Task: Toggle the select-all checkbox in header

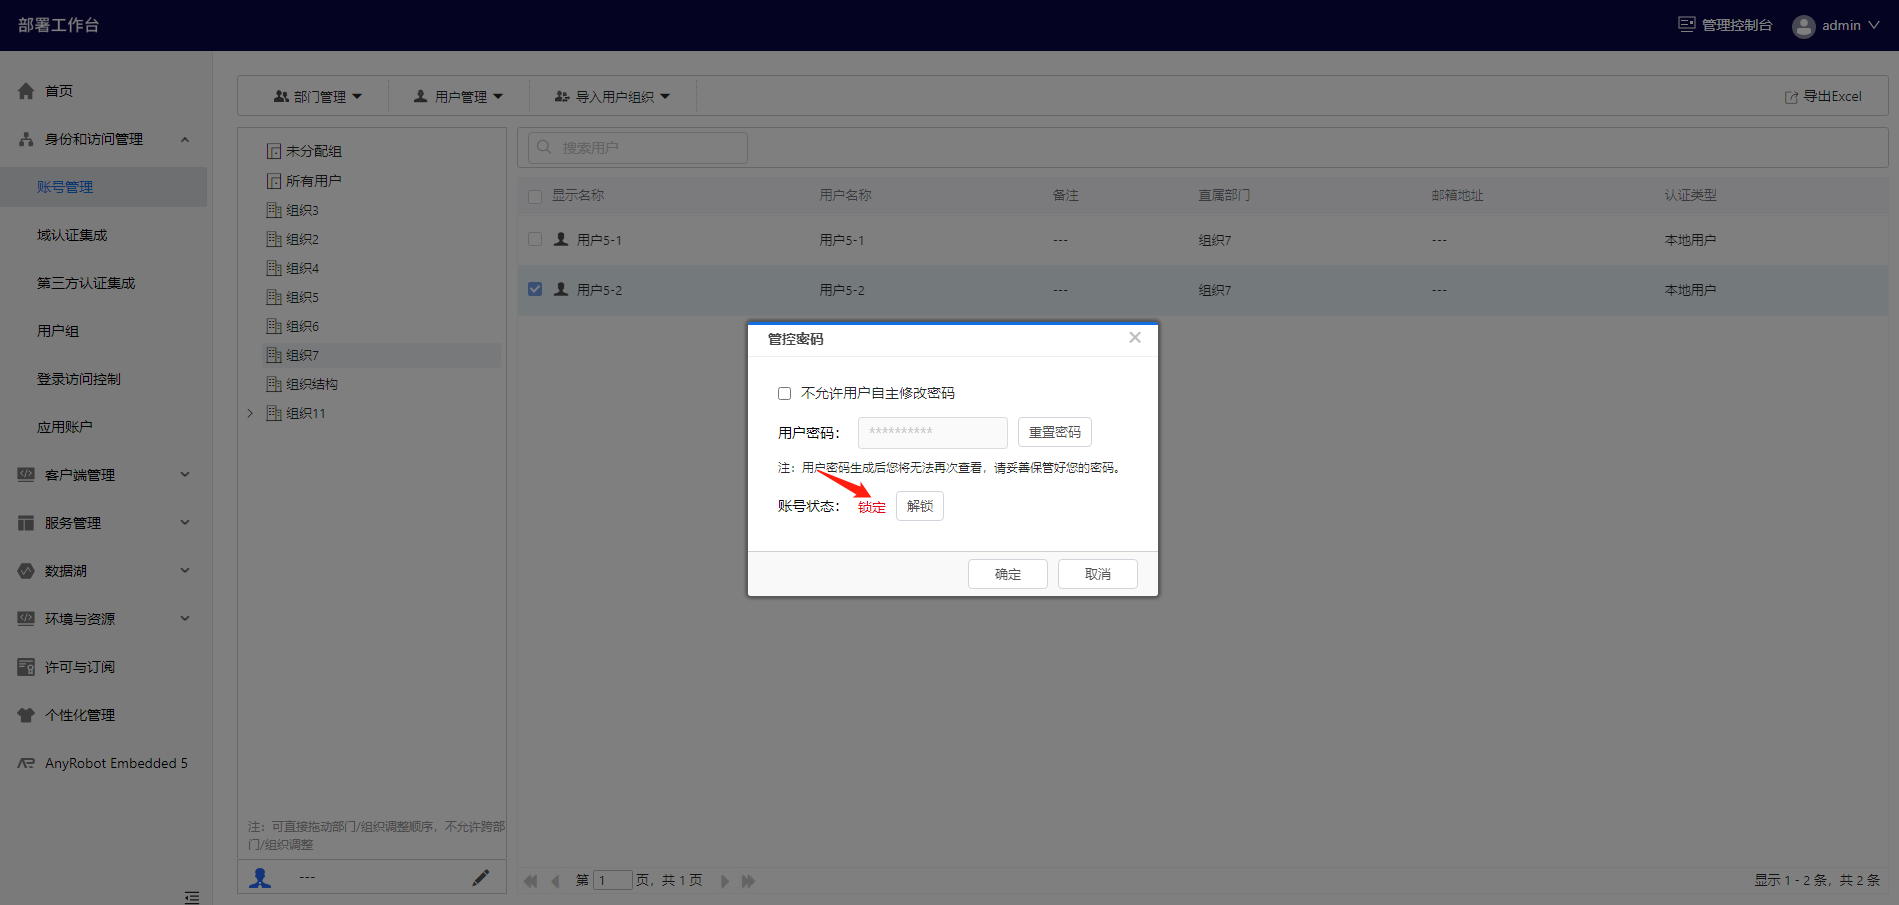Action: point(535,196)
